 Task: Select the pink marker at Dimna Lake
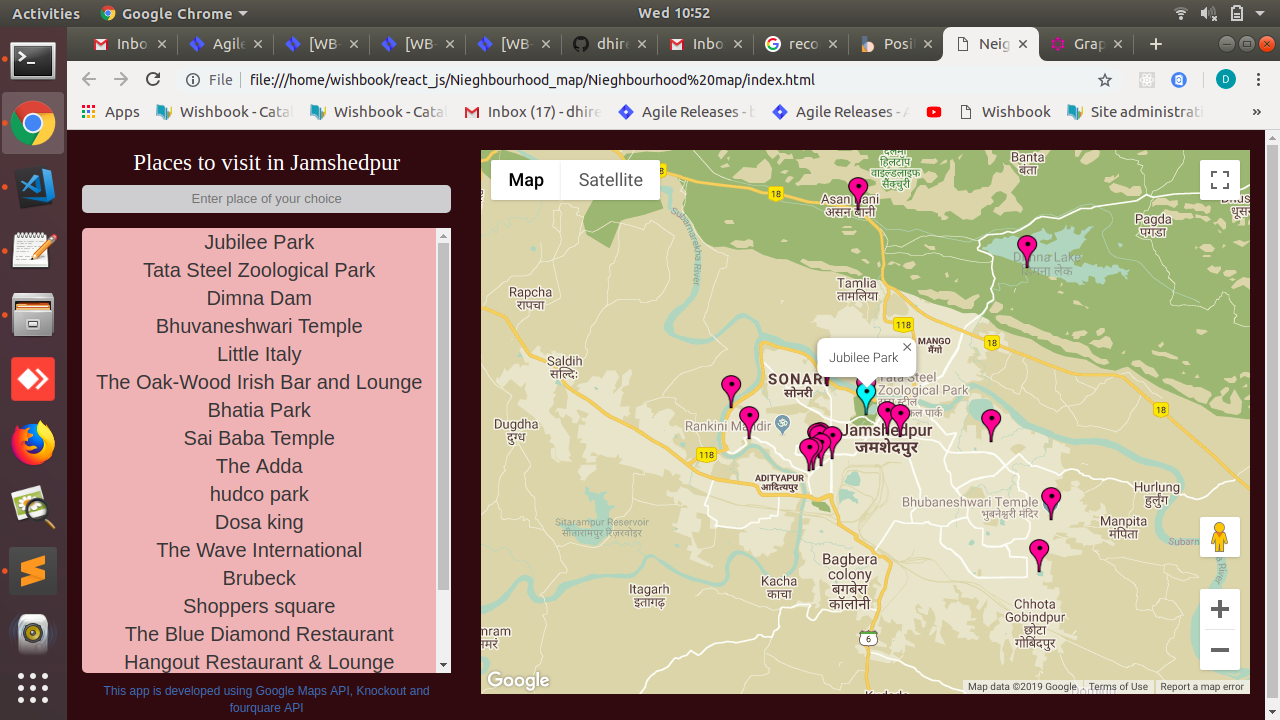1027,250
